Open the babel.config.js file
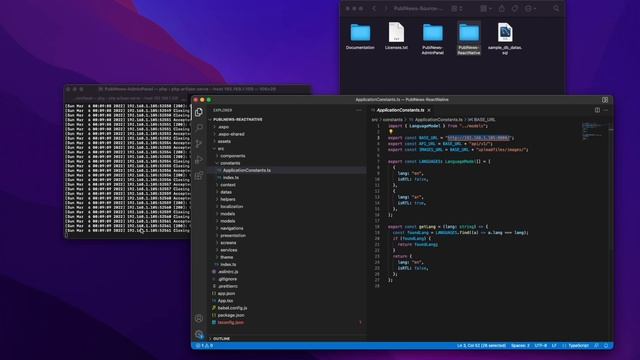 (232, 308)
